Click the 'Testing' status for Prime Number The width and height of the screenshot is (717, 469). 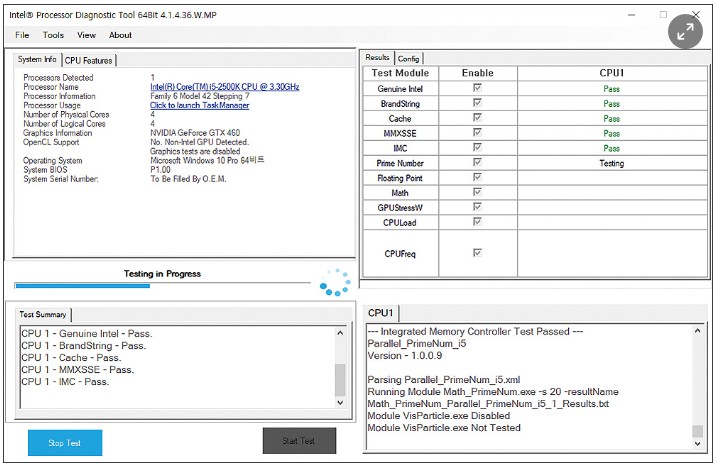pos(611,163)
